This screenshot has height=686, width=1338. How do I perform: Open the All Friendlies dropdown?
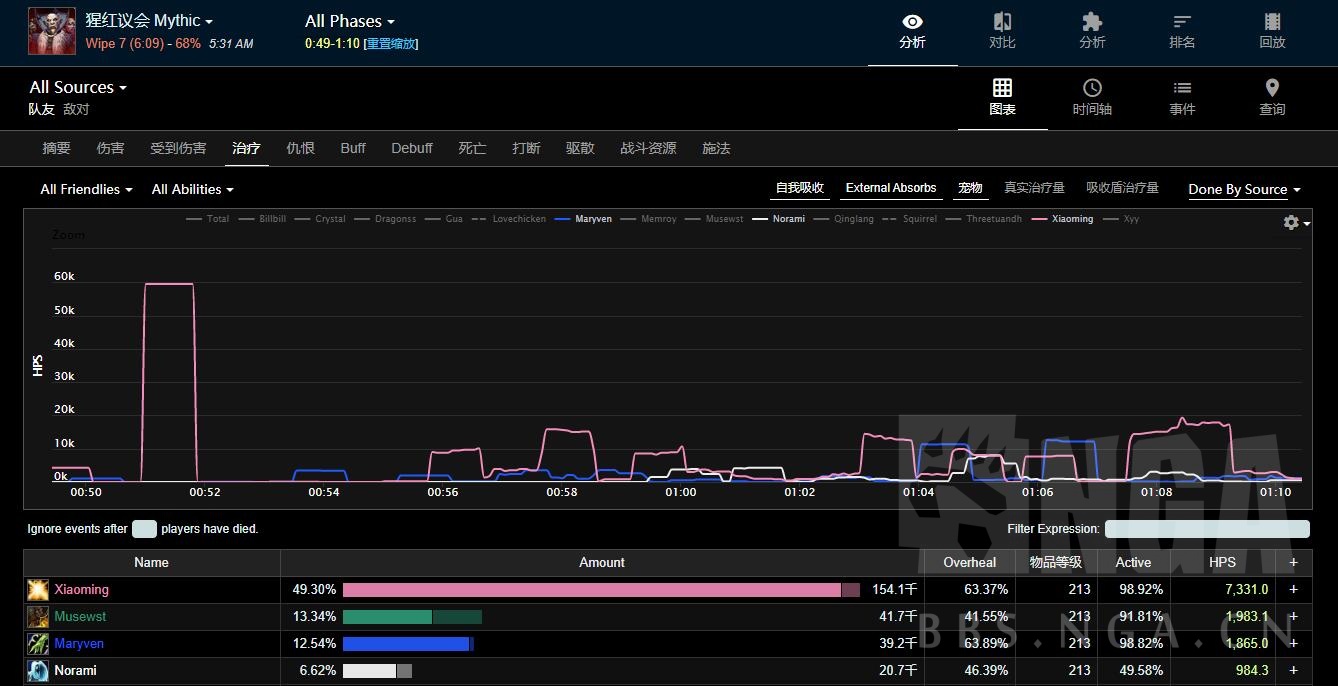86,189
